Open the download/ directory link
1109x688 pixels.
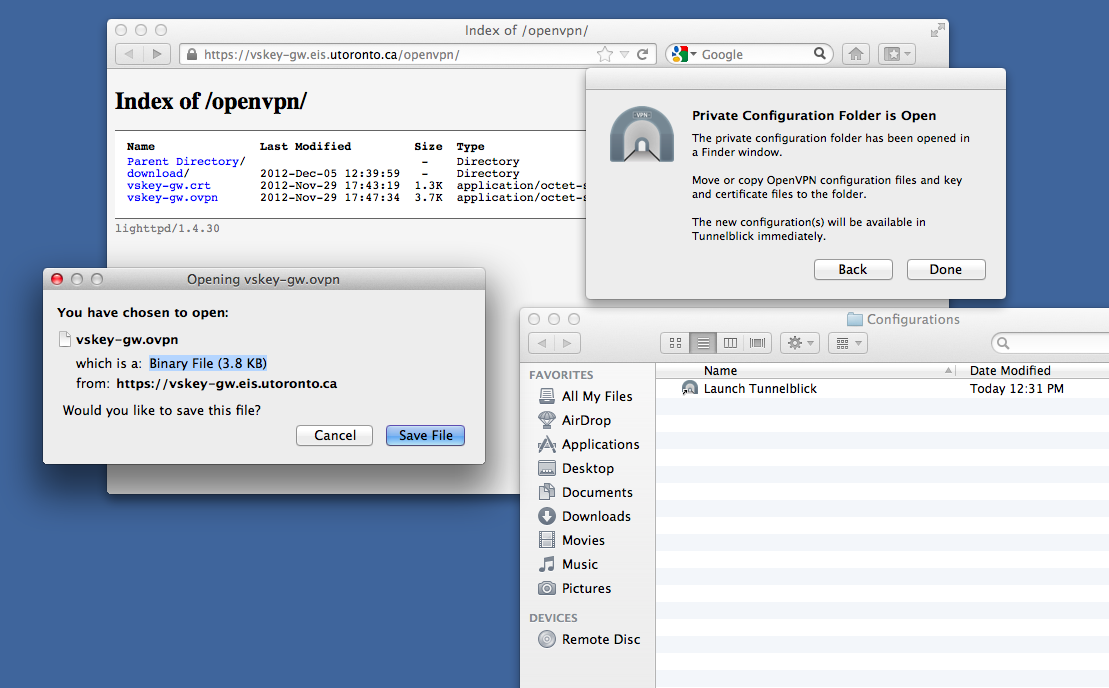click(155, 173)
